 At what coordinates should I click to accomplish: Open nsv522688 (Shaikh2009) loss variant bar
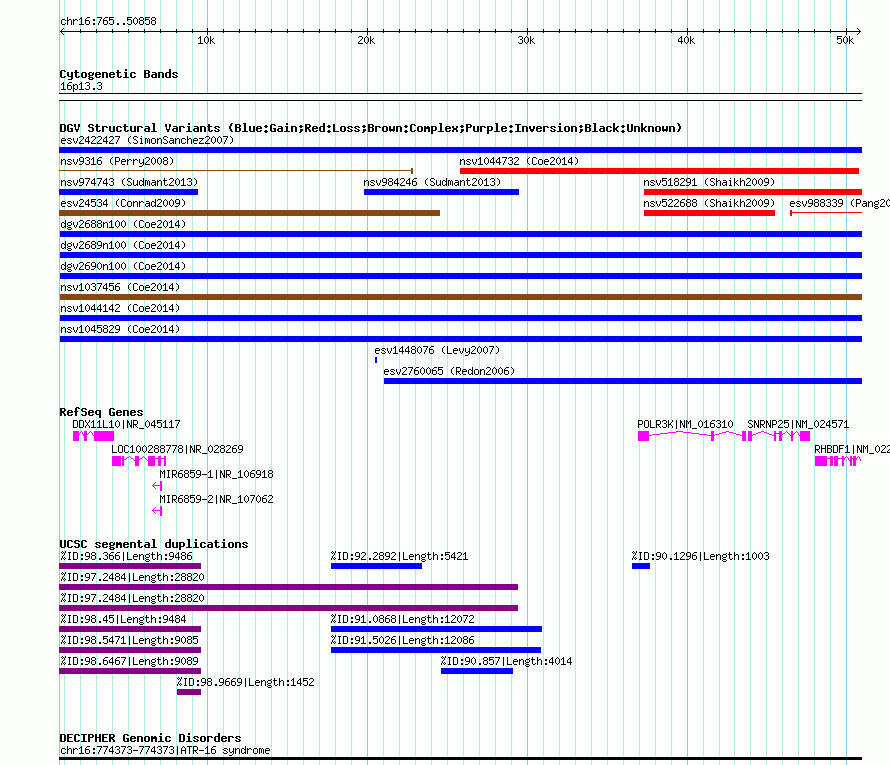(709, 213)
